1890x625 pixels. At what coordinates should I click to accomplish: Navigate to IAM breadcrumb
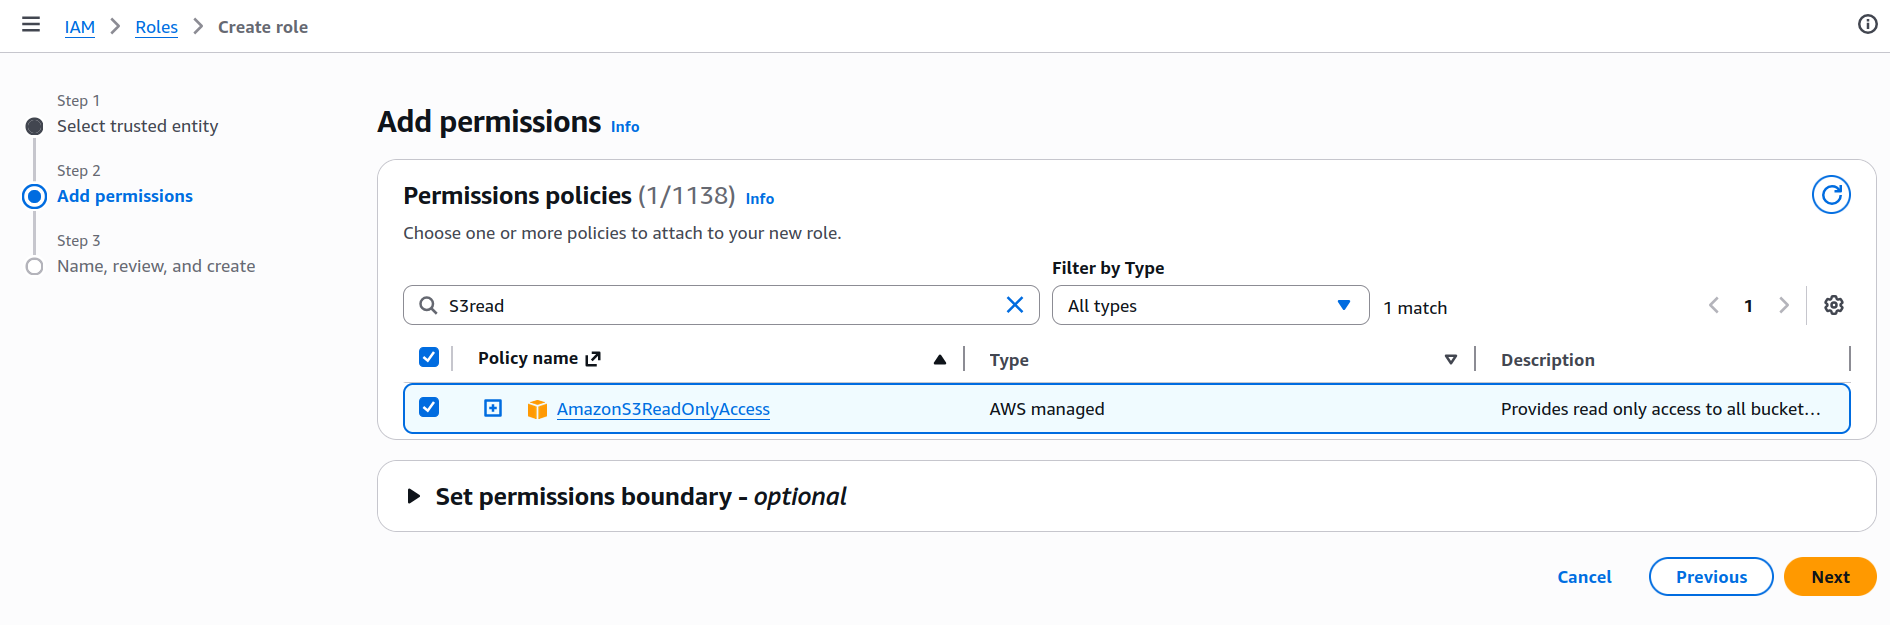80,27
